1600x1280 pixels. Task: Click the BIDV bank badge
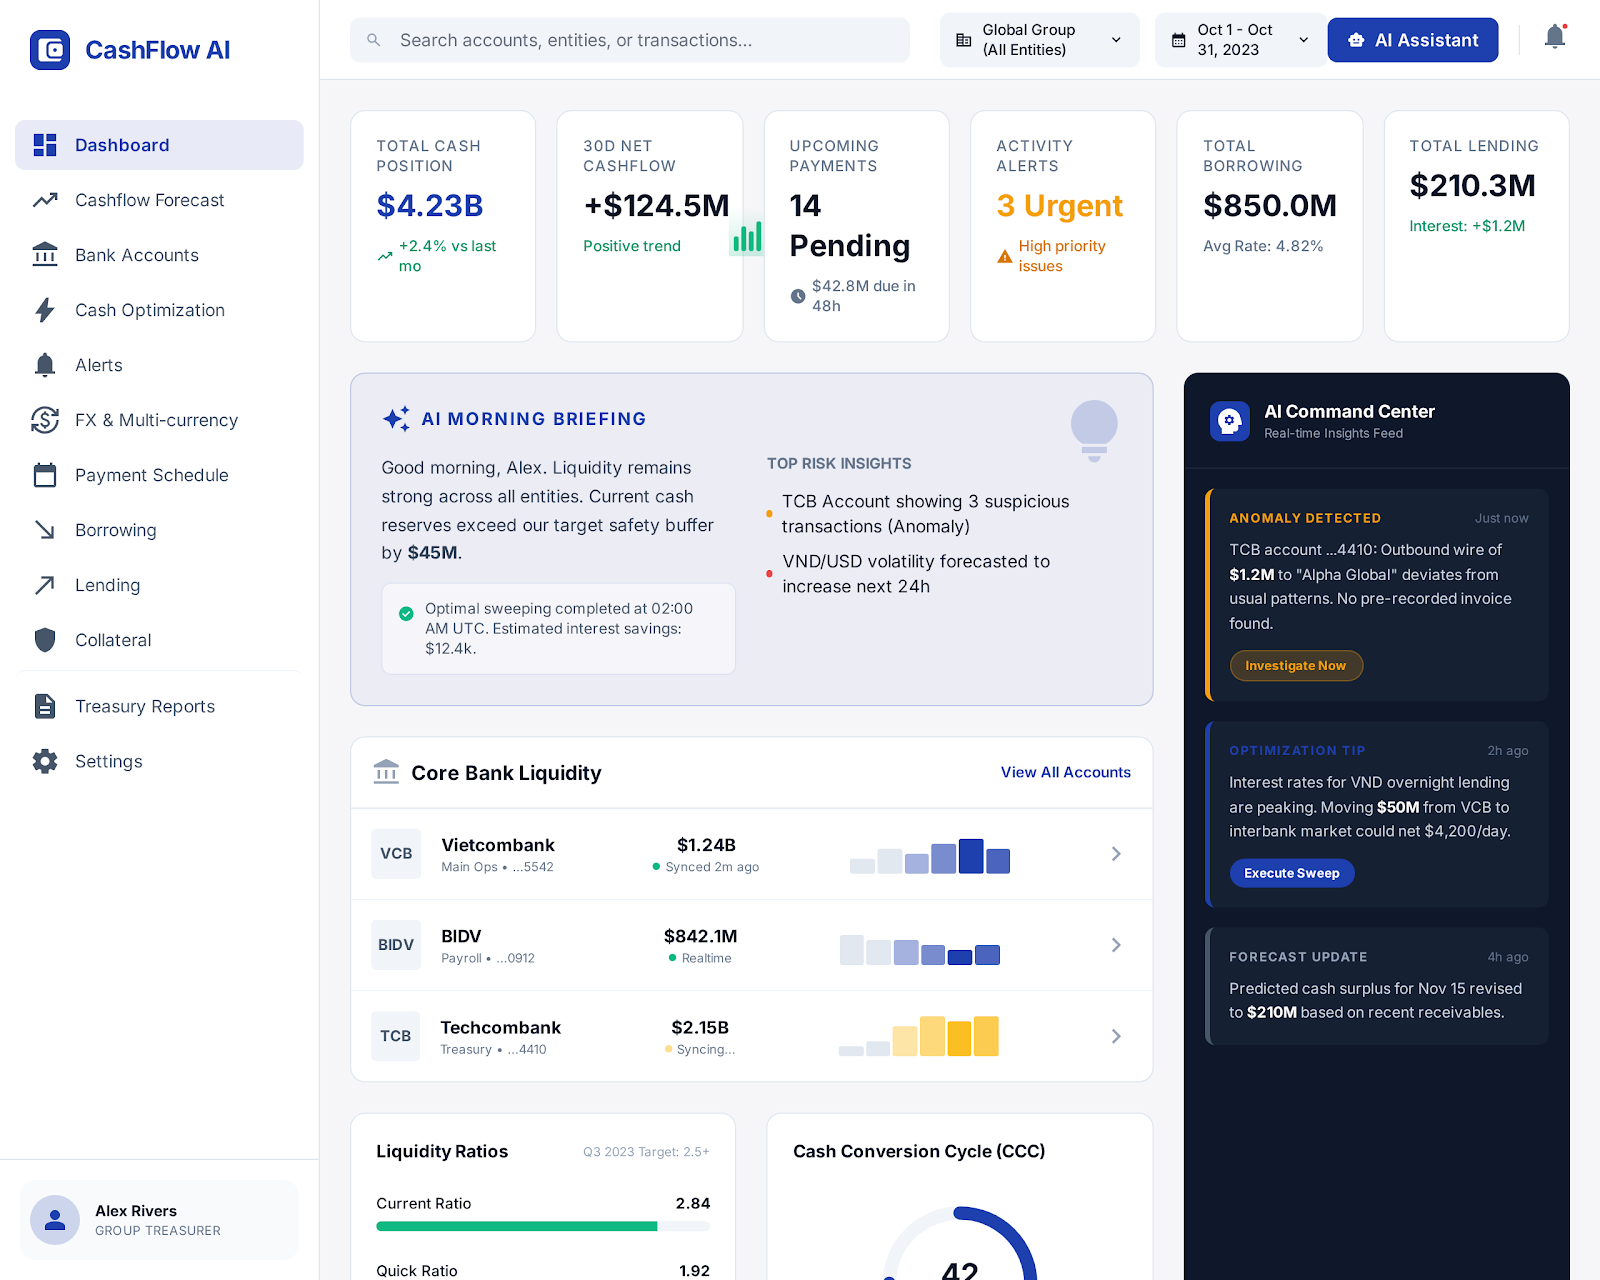(396, 945)
